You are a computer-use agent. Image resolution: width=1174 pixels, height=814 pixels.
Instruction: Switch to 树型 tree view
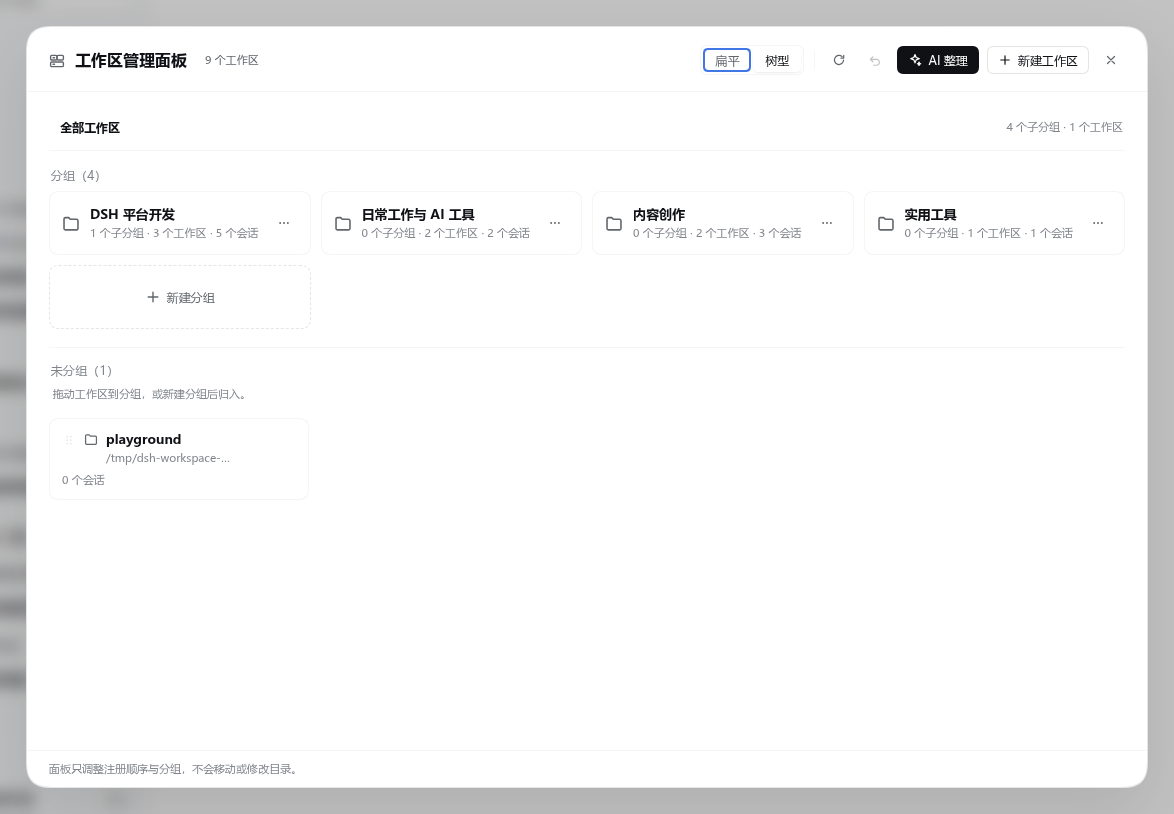coord(776,61)
